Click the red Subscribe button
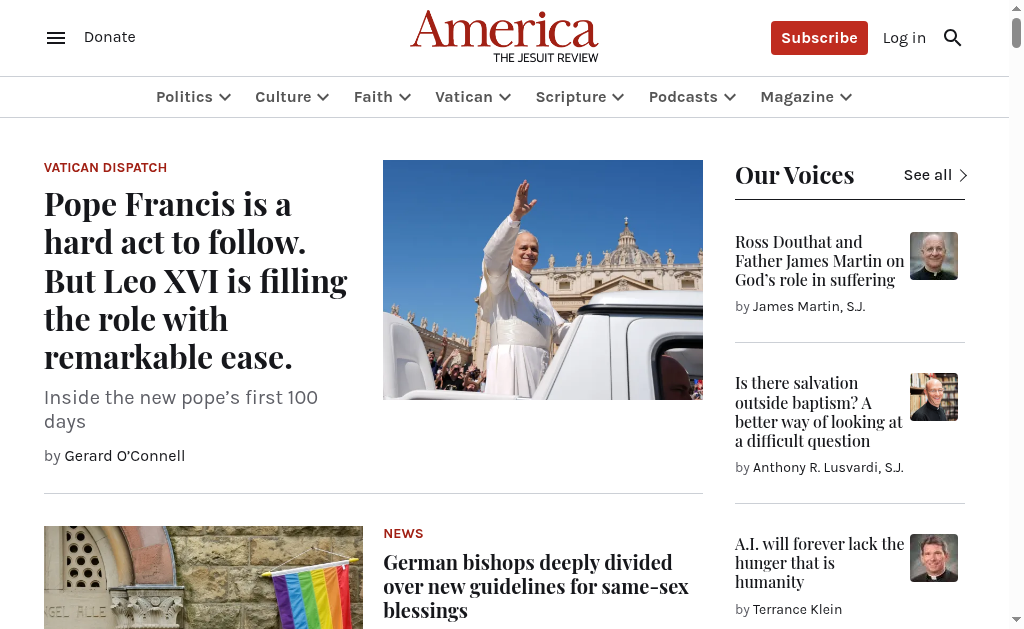1024x629 pixels. pyautogui.click(x=819, y=38)
